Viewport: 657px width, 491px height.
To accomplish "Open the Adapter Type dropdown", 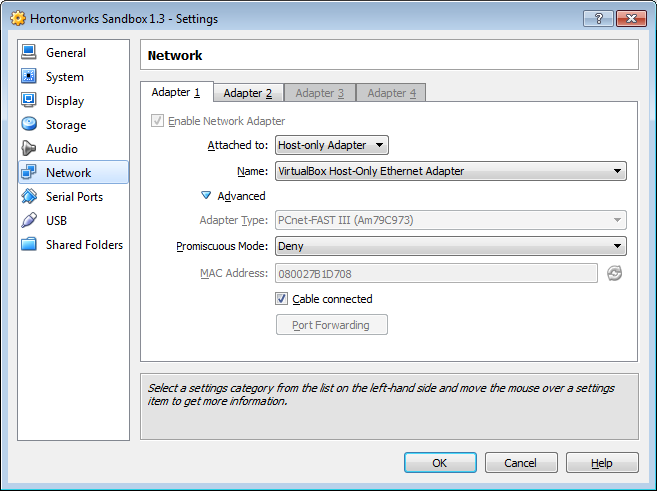I will pyautogui.click(x=451, y=220).
